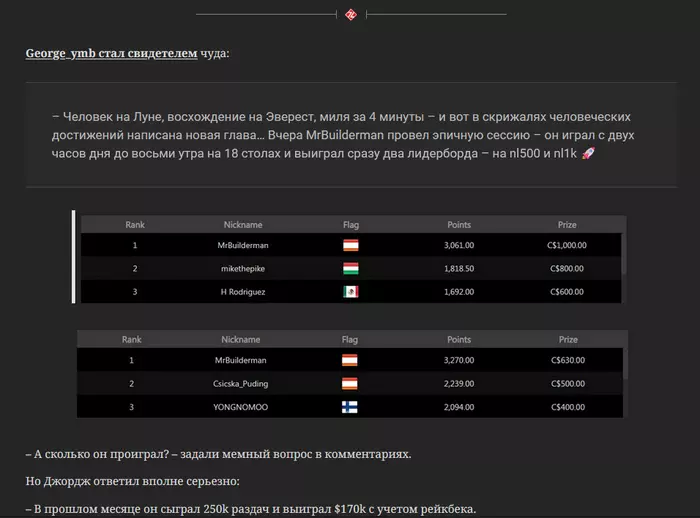
Task: Click the C$1,000.00 prize cell
Action: click(567, 245)
